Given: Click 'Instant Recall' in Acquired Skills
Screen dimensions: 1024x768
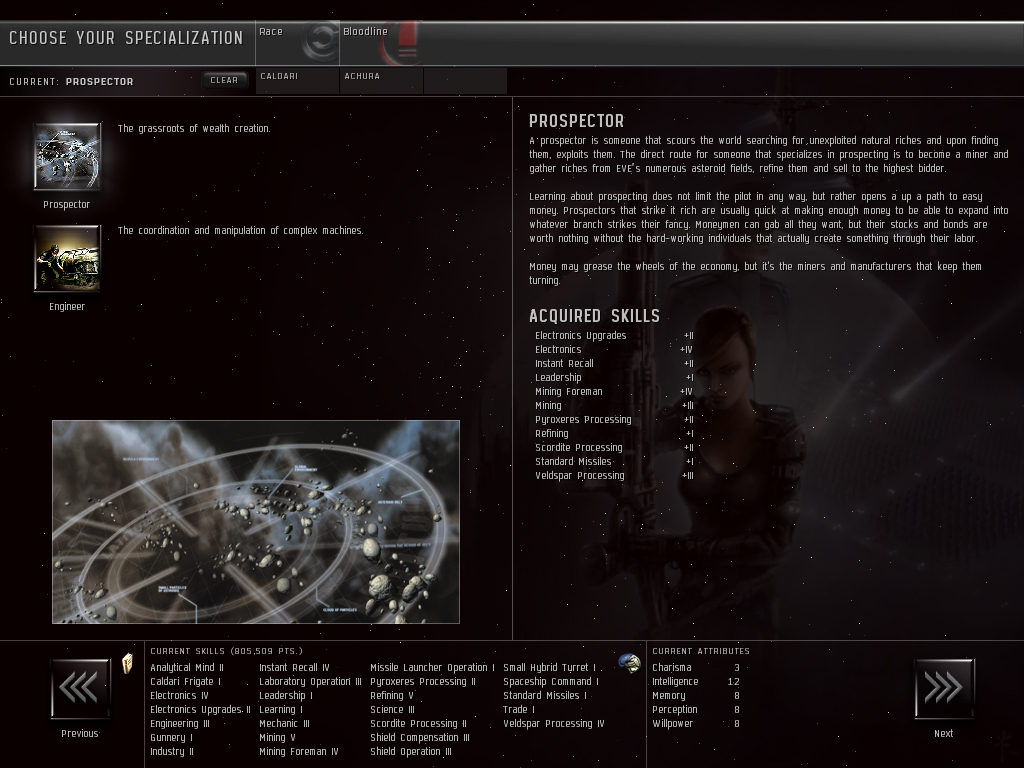Looking at the screenshot, I should coord(564,364).
